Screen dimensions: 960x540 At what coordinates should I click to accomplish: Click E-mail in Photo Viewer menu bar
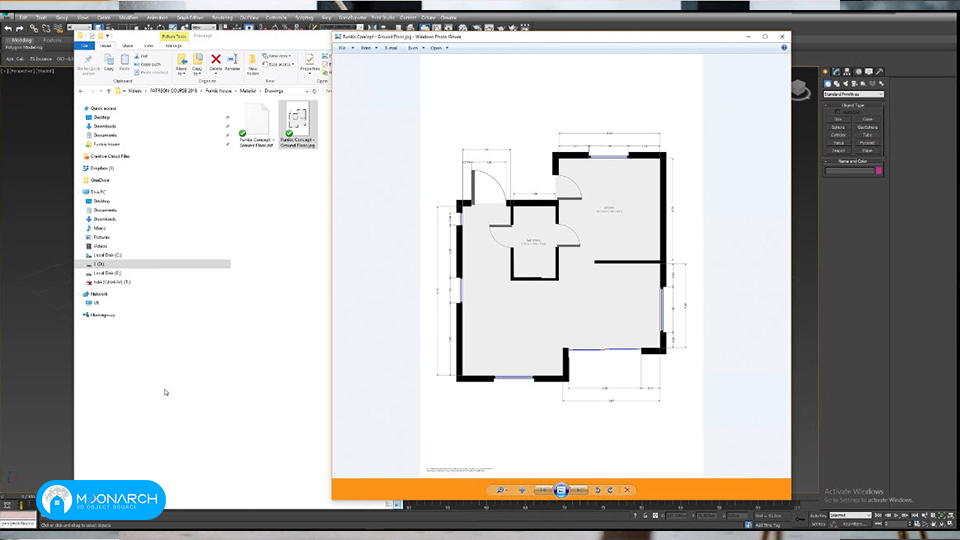[391, 48]
